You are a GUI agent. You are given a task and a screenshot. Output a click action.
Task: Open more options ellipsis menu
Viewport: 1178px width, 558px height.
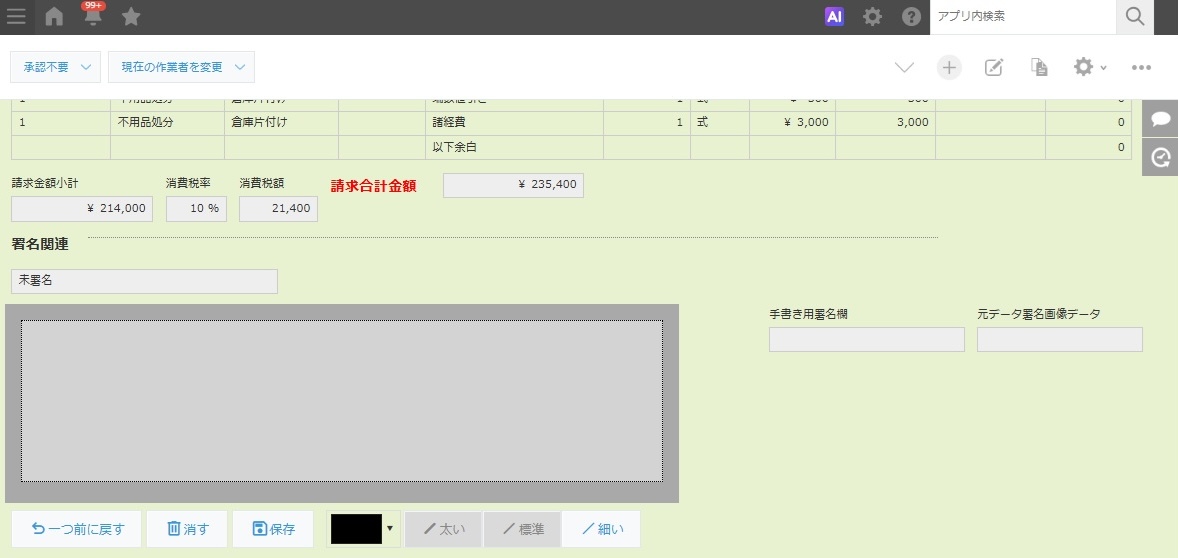tap(1141, 68)
